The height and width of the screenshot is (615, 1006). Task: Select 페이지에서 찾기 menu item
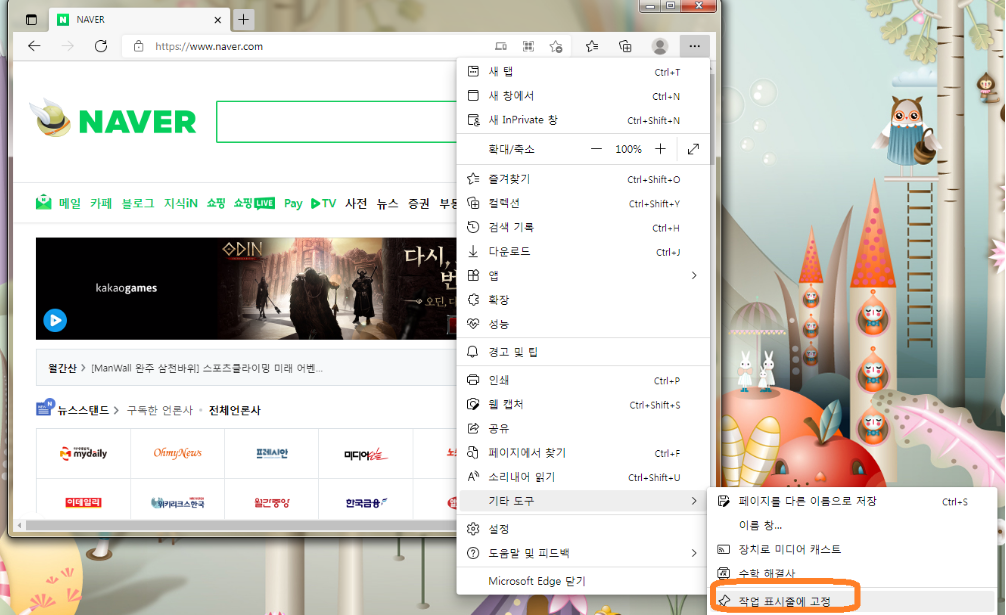583,453
